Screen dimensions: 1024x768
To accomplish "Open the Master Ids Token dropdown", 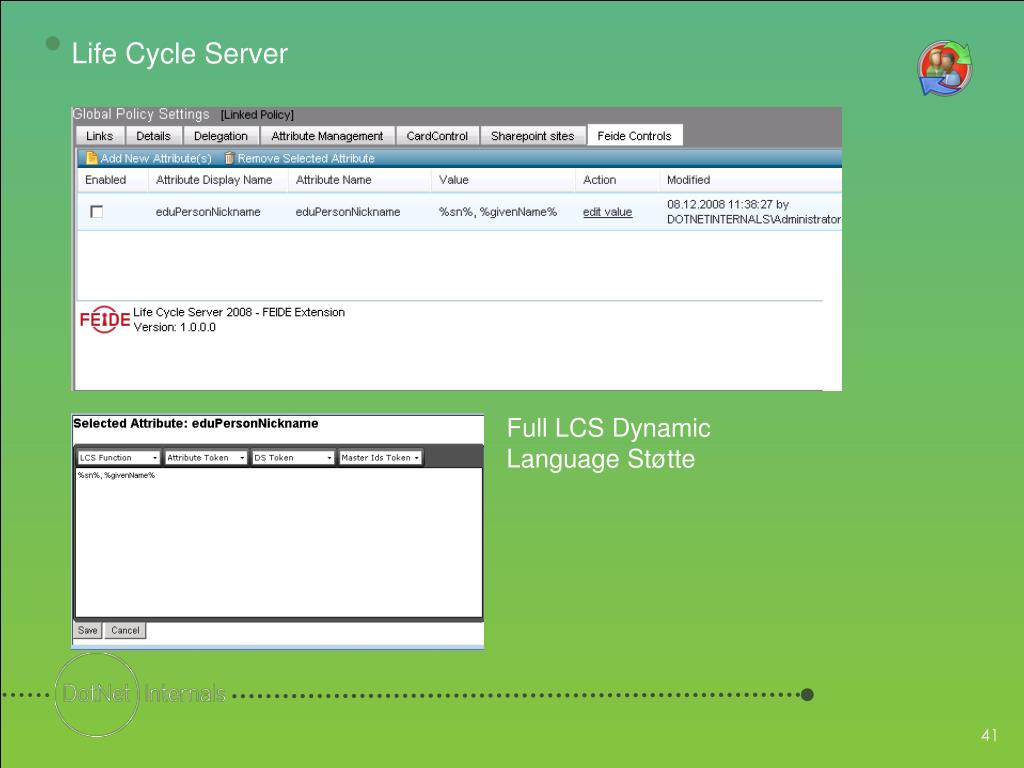I will pyautogui.click(x=381, y=458).
